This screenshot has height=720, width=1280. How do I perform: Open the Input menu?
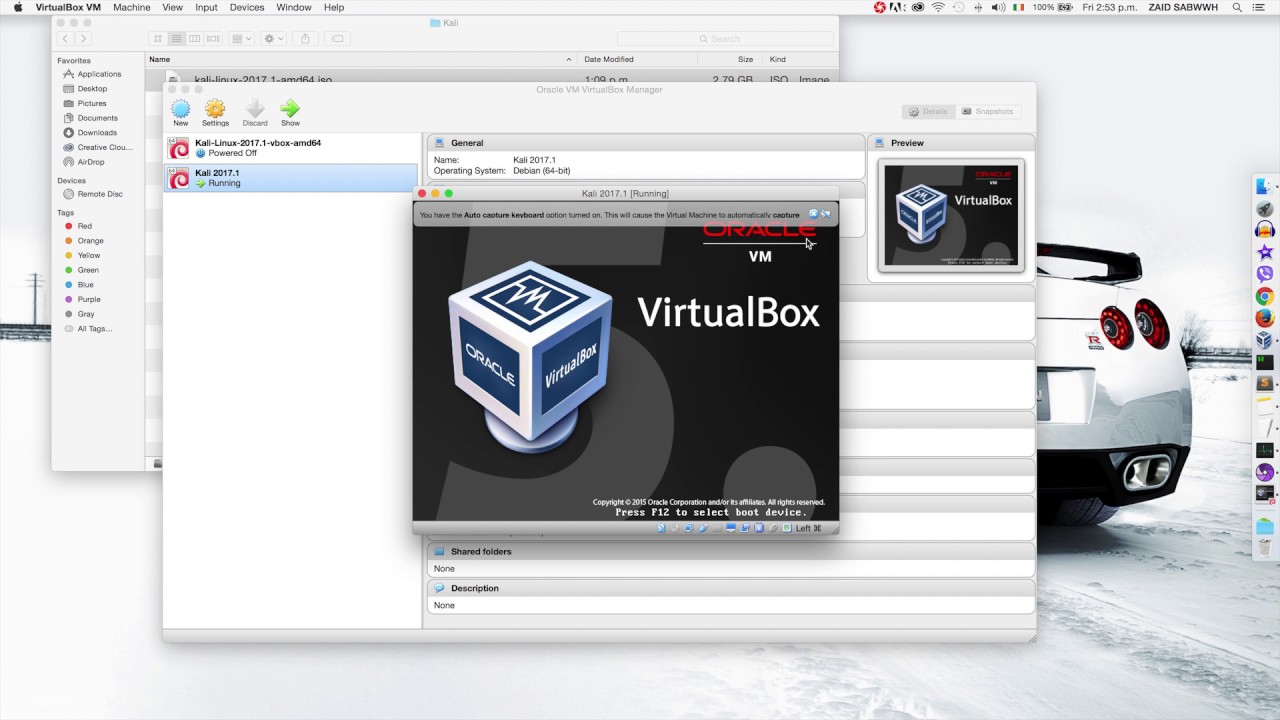206,7
